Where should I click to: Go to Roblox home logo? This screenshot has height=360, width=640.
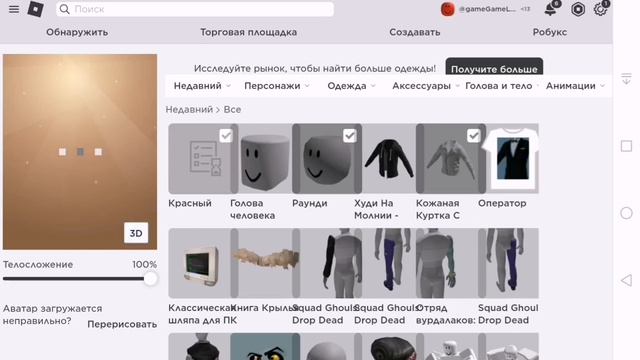[x=36, y=9]
